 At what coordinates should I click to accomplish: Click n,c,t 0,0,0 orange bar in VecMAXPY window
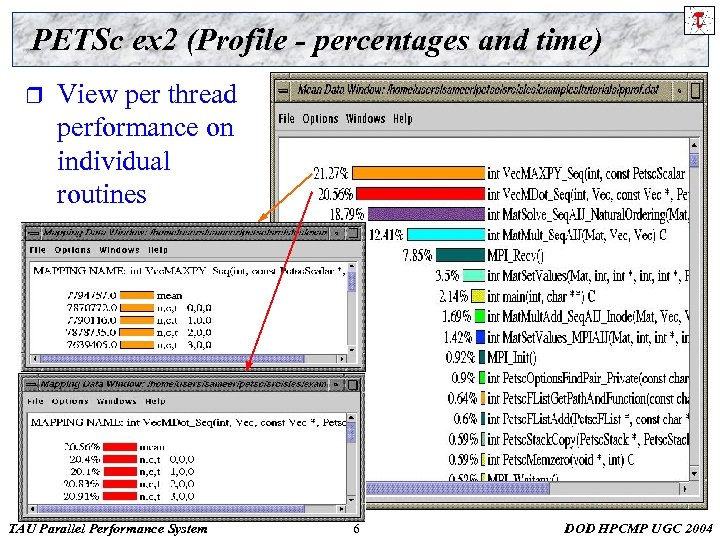(x=137, y=308)
